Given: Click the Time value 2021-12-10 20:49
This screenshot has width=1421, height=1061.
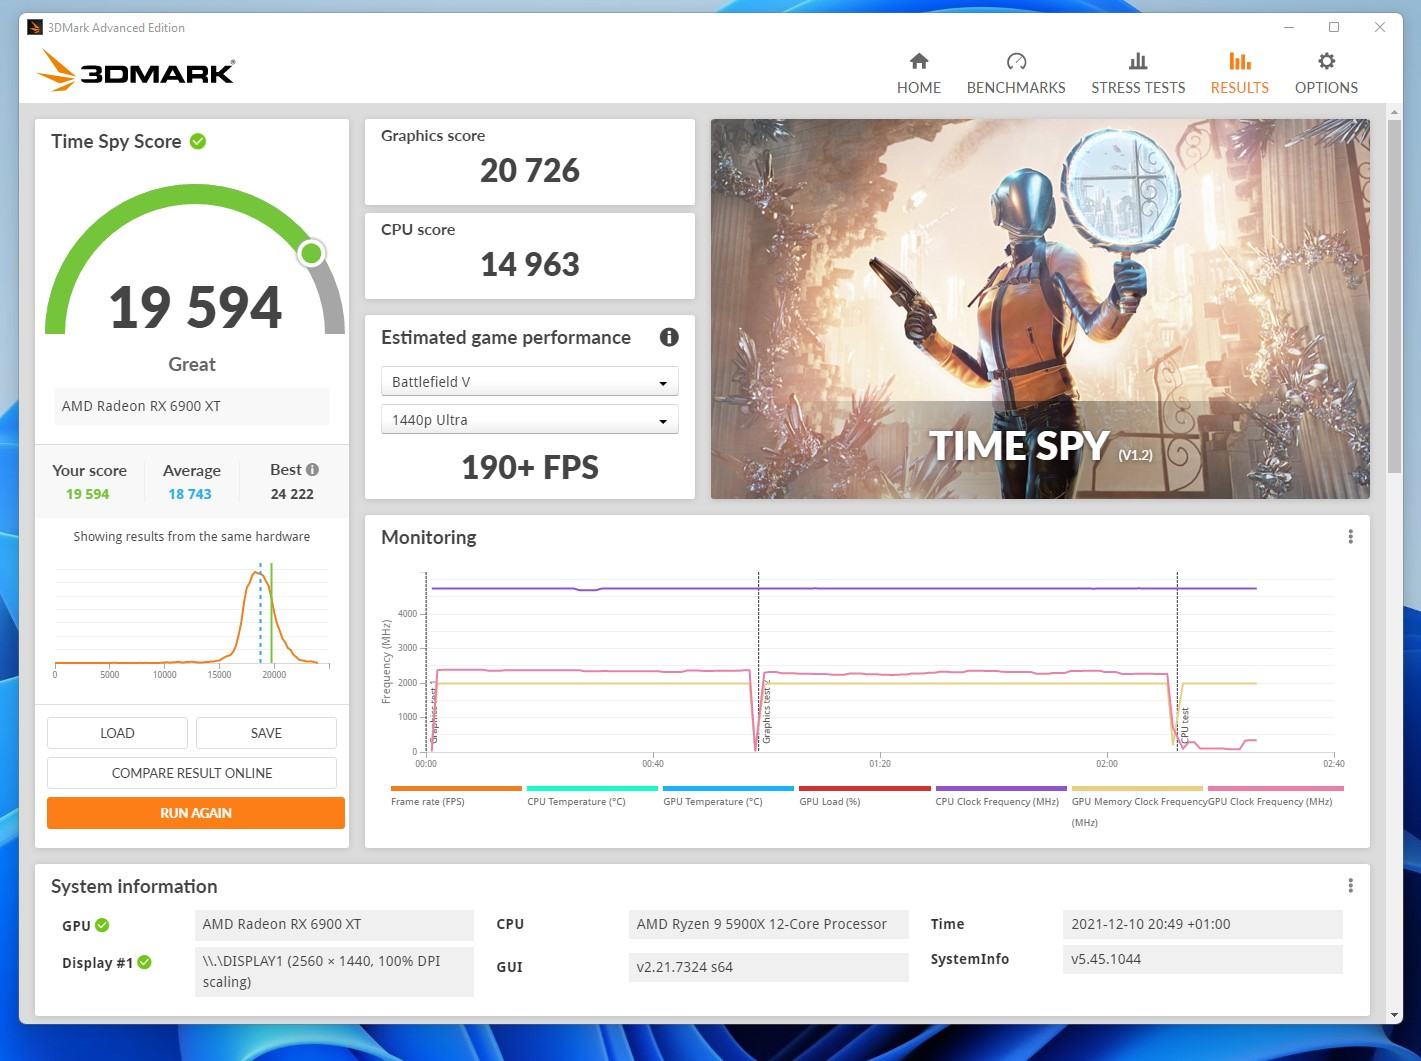Looking at the screenshot, I should click(1202, 924).
